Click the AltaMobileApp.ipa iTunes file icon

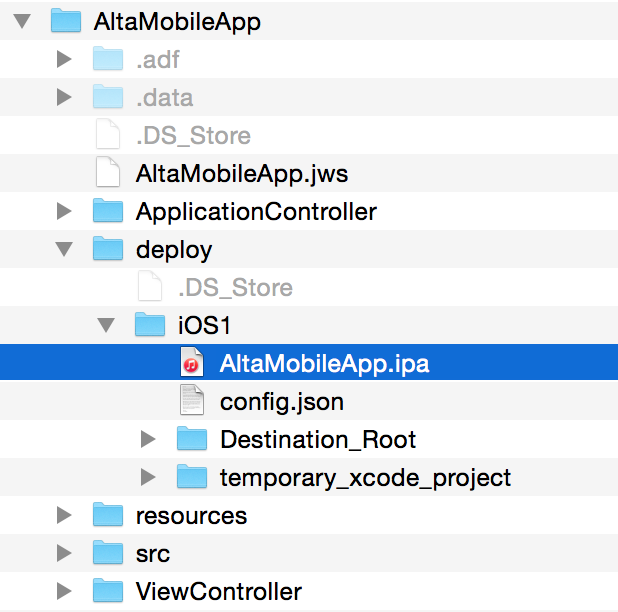(192, 362)
